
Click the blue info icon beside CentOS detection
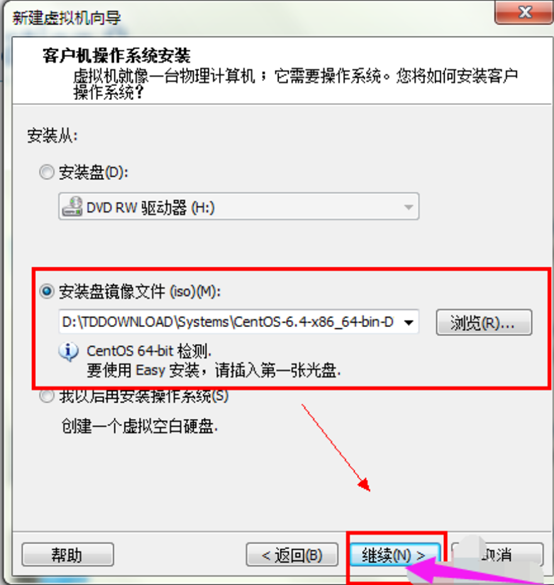coord(68,351)
